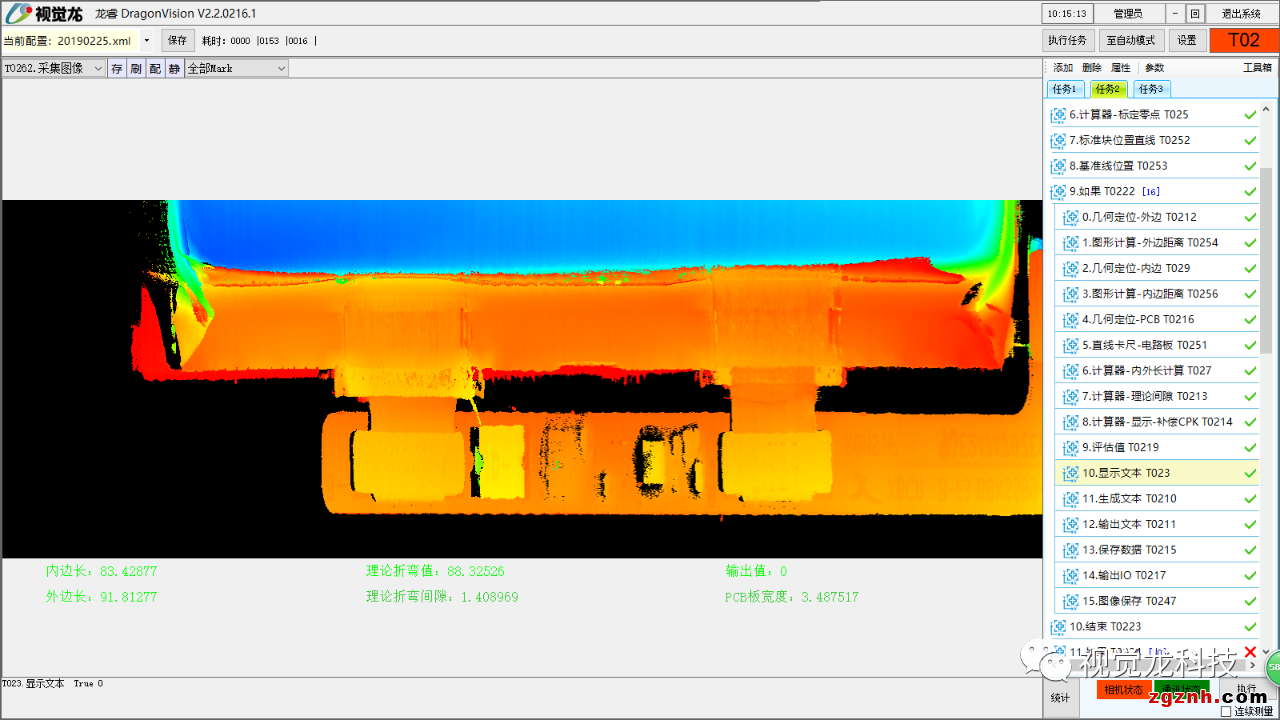Select the 9.评估值 T0219 task step

[x=1120, y=448]
